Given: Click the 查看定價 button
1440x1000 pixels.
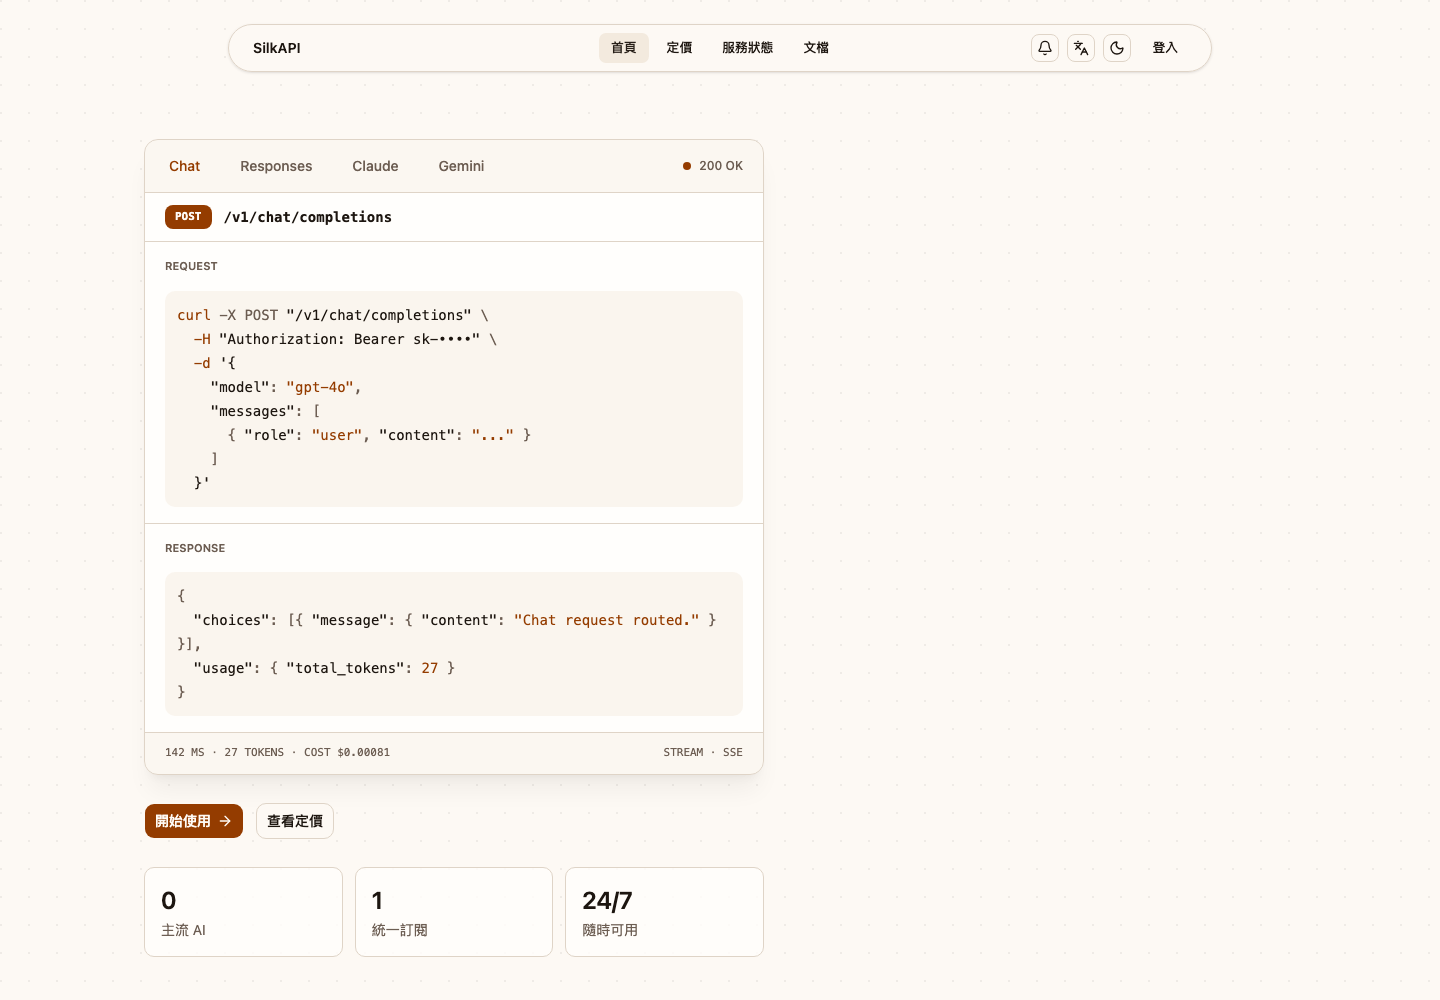Looking at the screenshot, I should pos(295,821).
